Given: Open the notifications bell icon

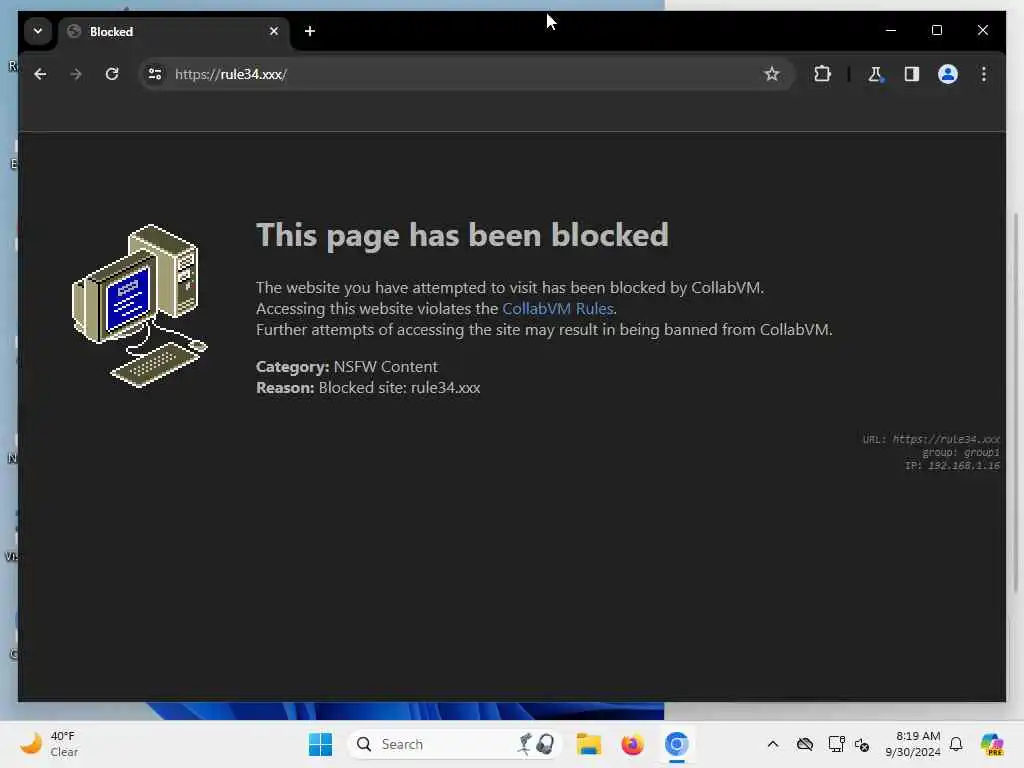Looking at the screenshot, I should coord(956,744).
